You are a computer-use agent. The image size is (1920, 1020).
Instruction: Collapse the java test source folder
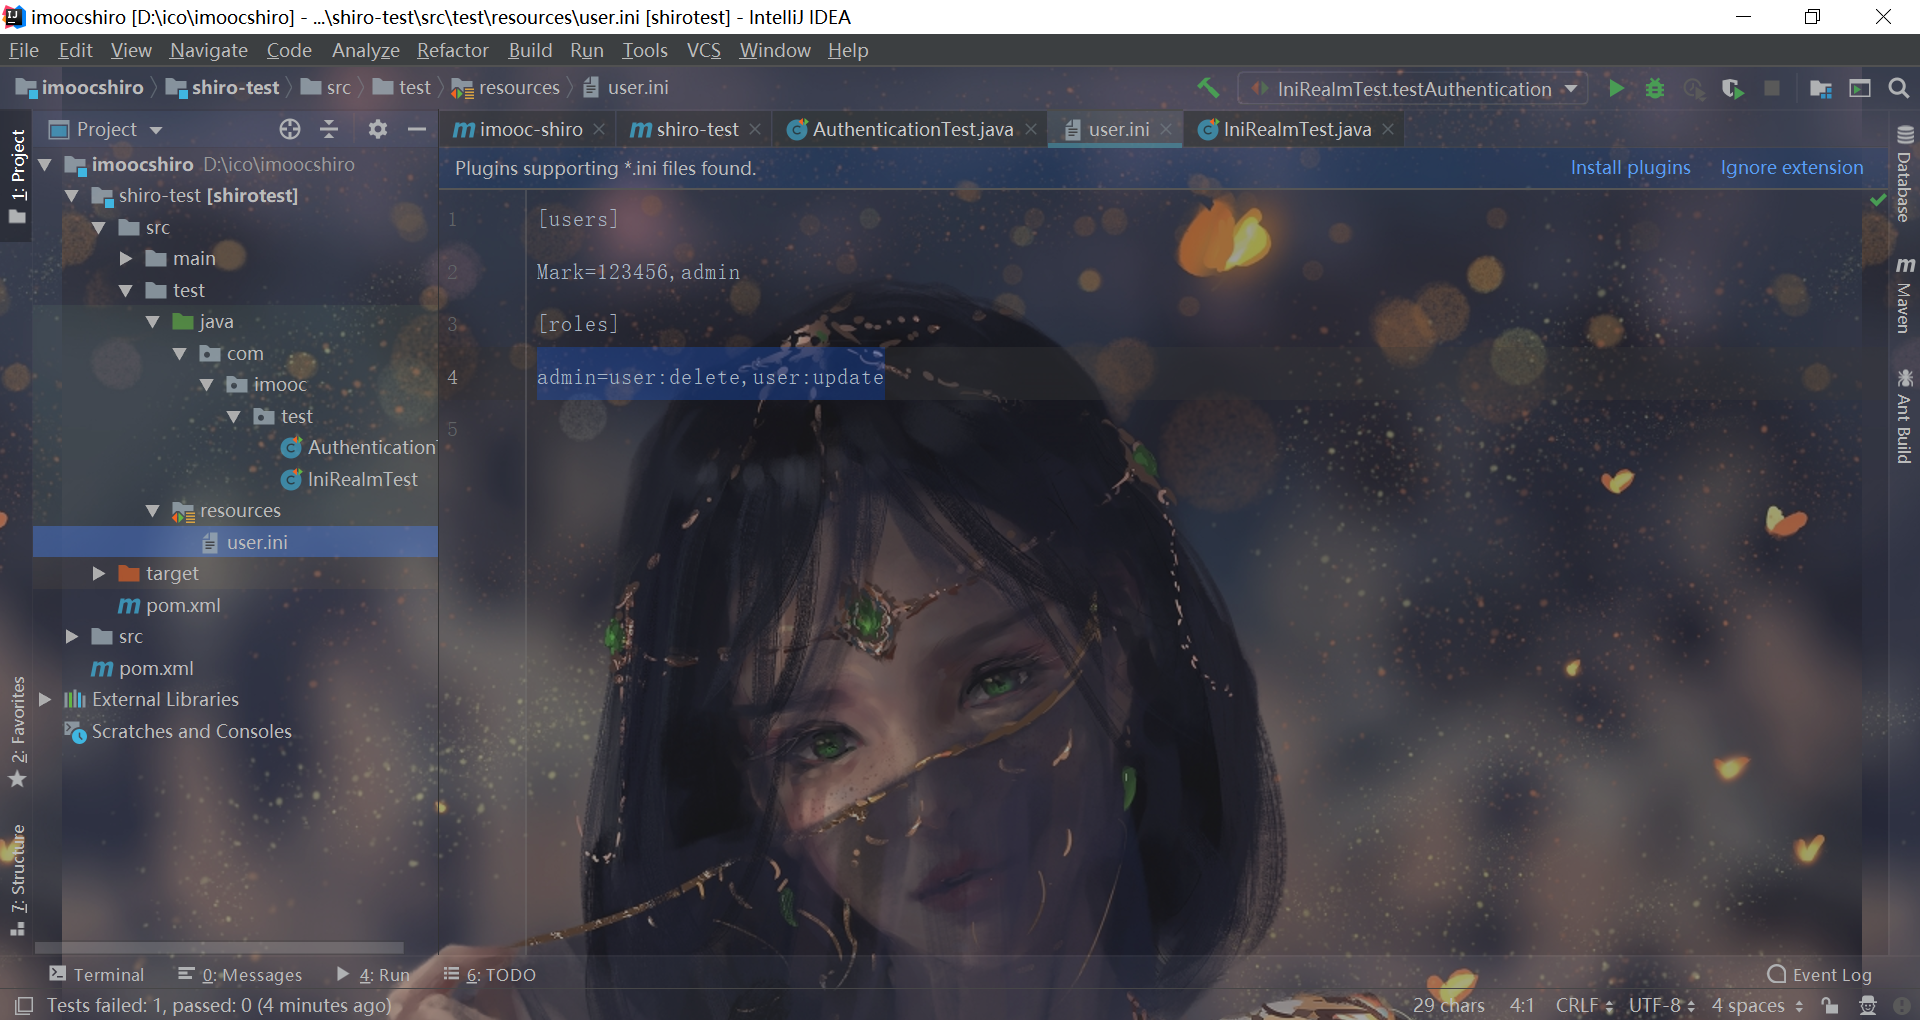tap(153, 322)
